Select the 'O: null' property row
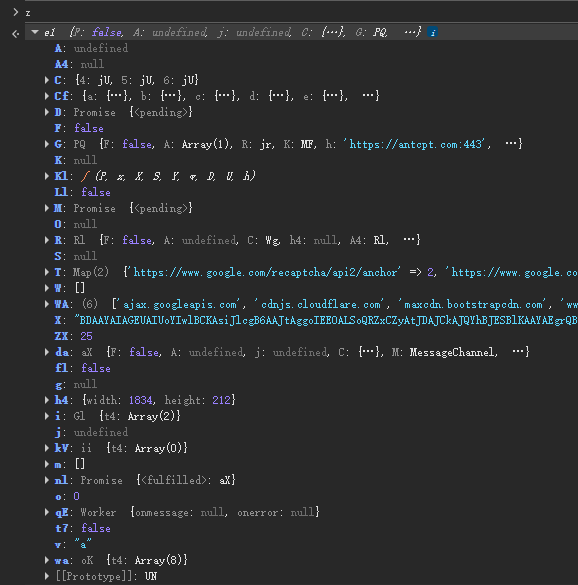The height and width of the screenshot is (585, 578). tap(76, 224)
